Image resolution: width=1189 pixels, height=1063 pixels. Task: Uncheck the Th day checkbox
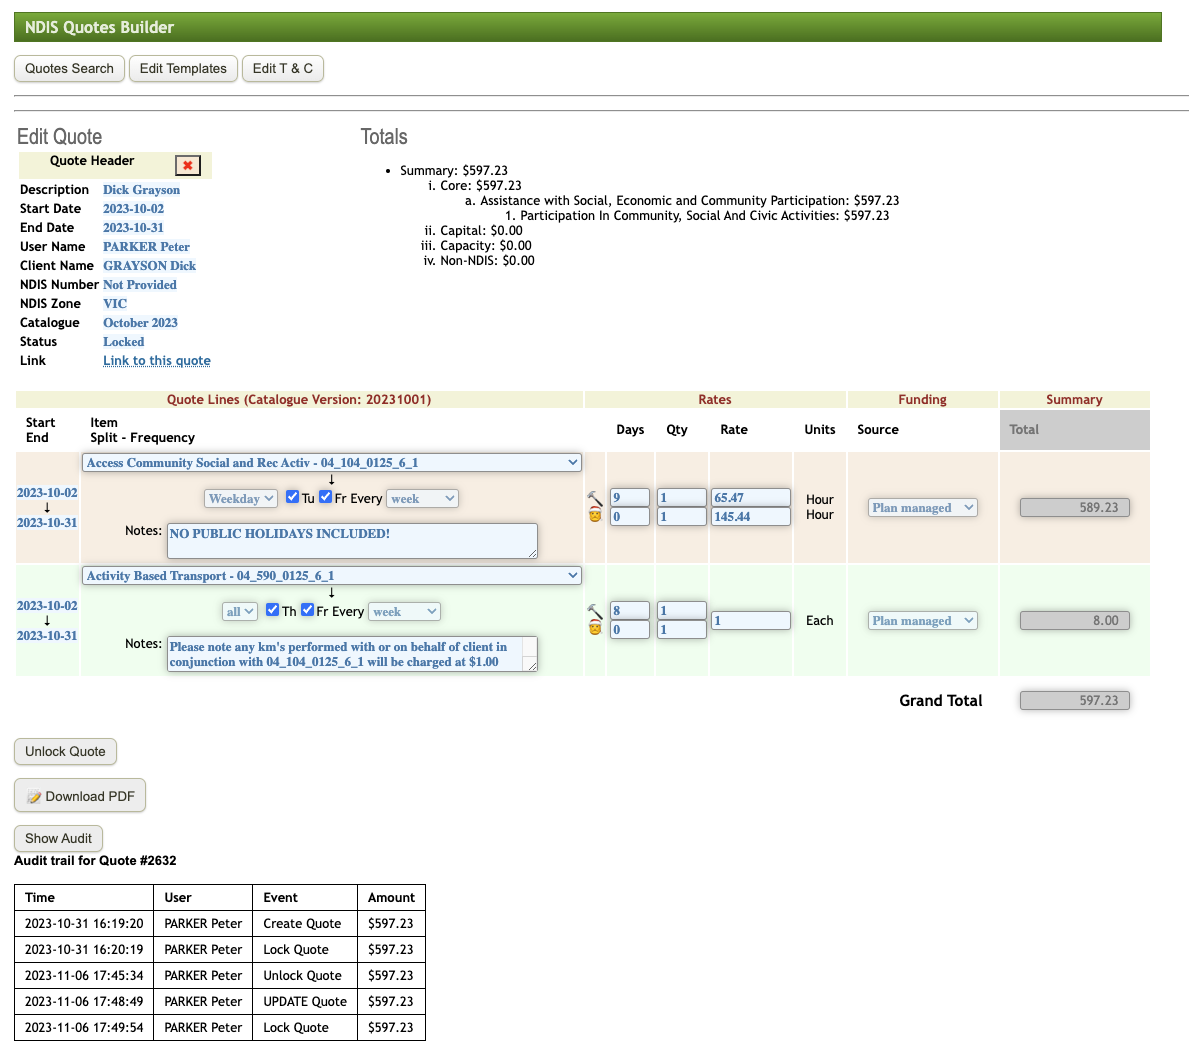pos(272,610)
